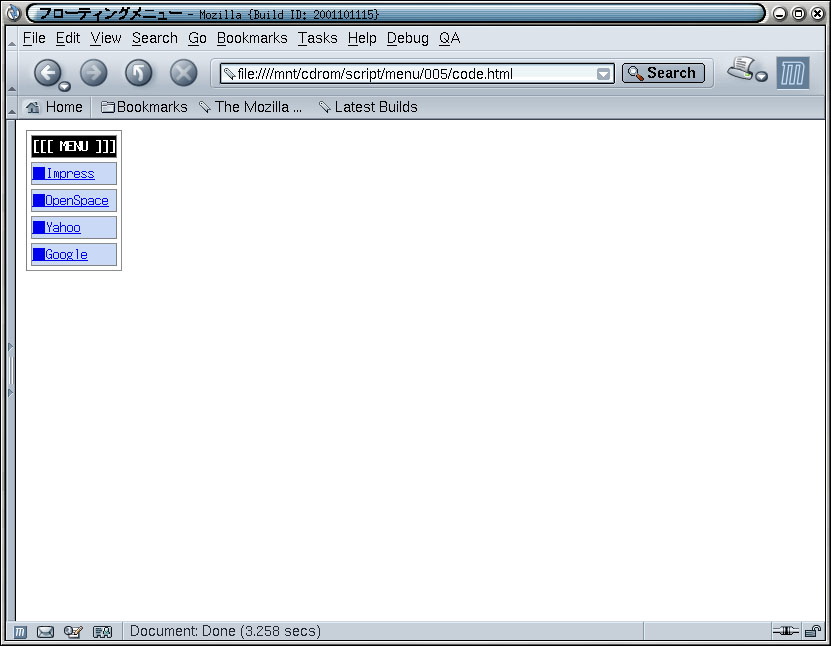This screenshot has height=646, width=831.
Task: Click the security padlock icon
Action: point(813,631)
